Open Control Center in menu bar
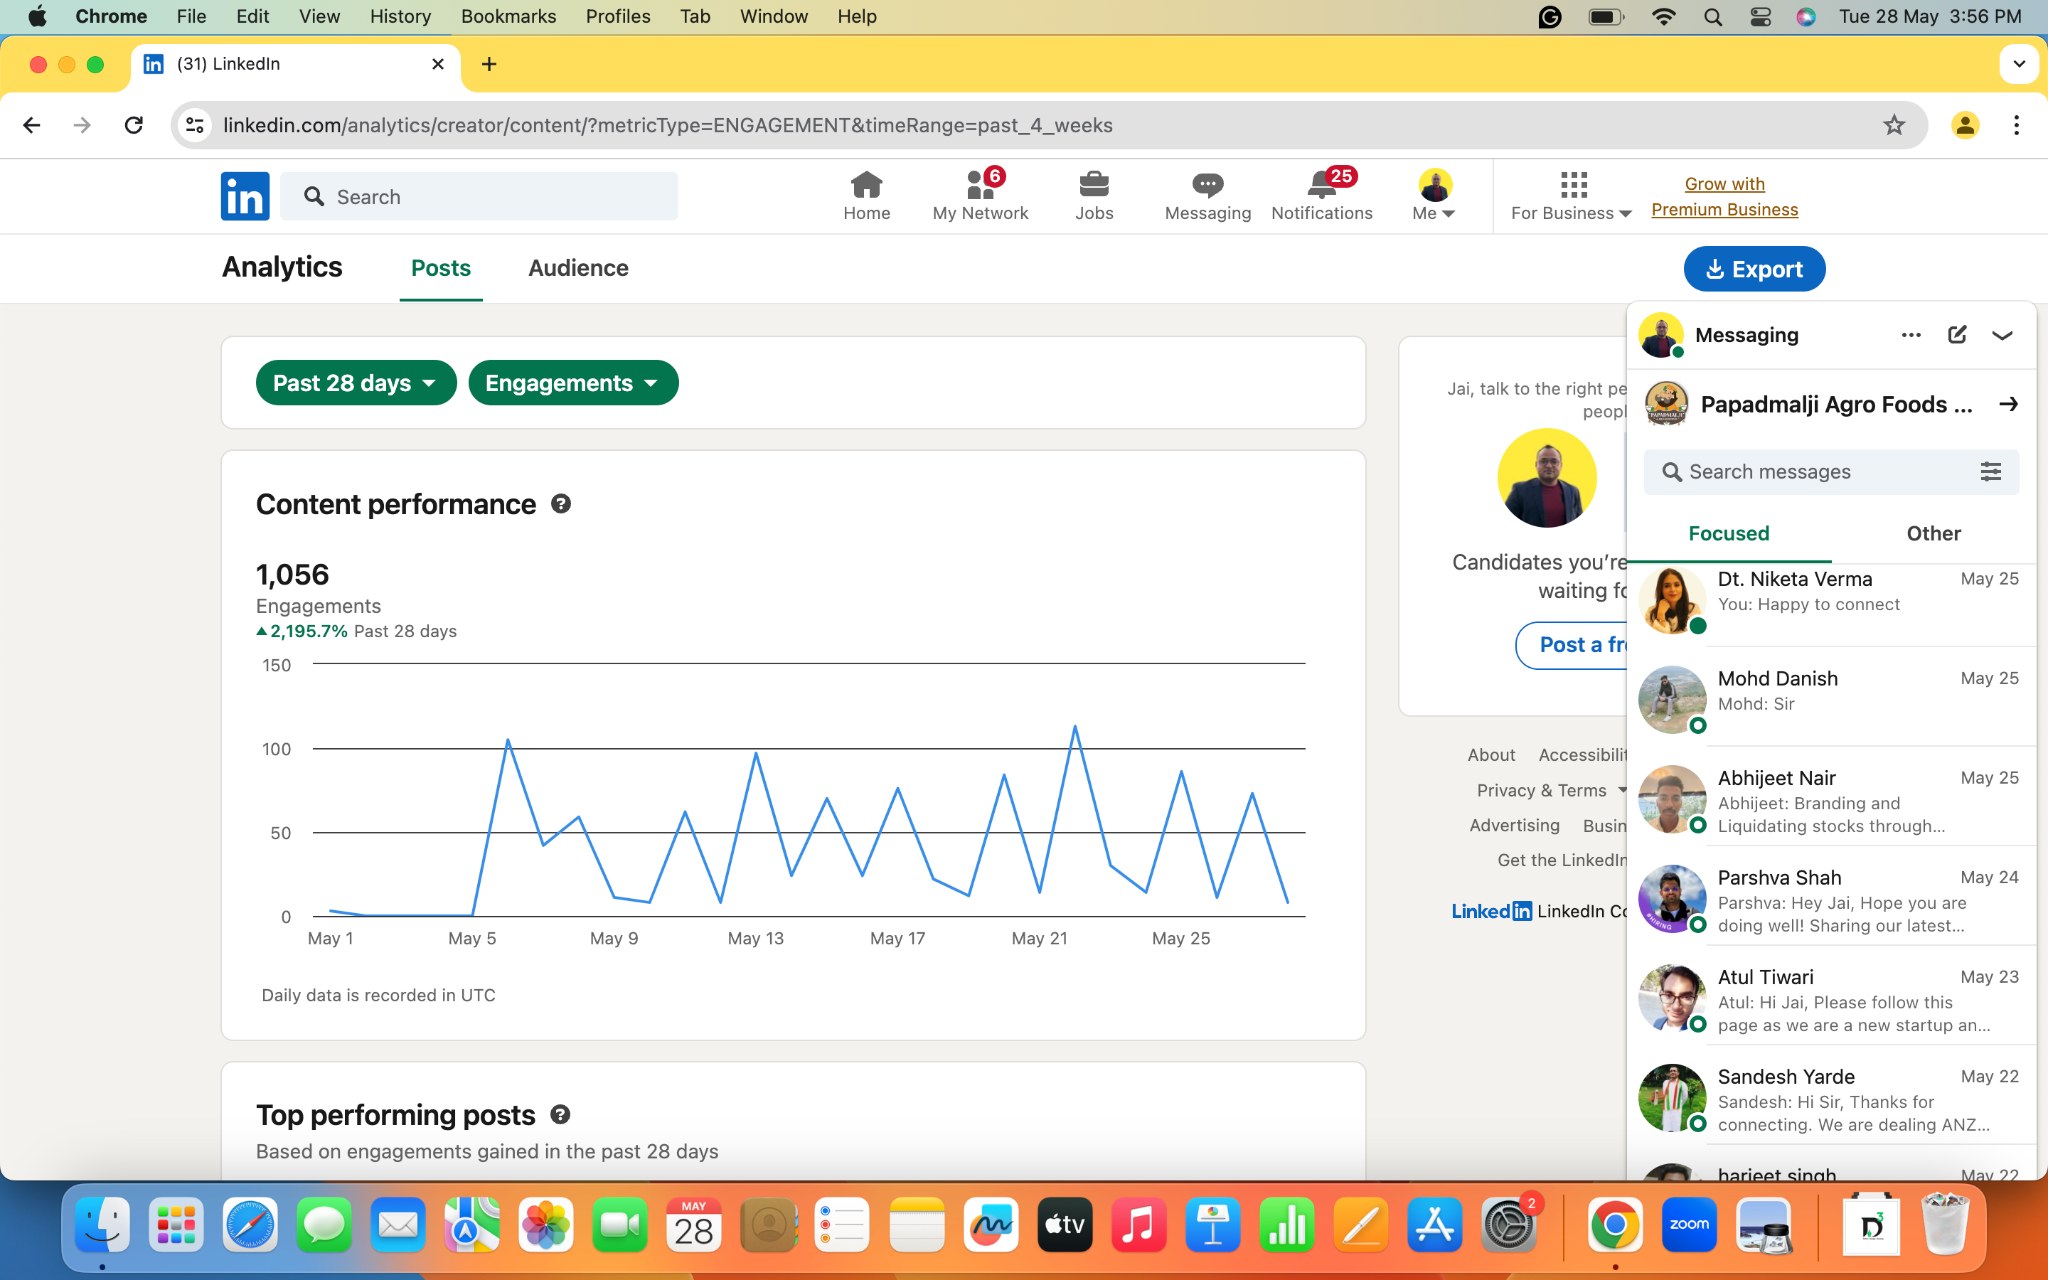Screen dimensions: 2048x1280 1761,17
